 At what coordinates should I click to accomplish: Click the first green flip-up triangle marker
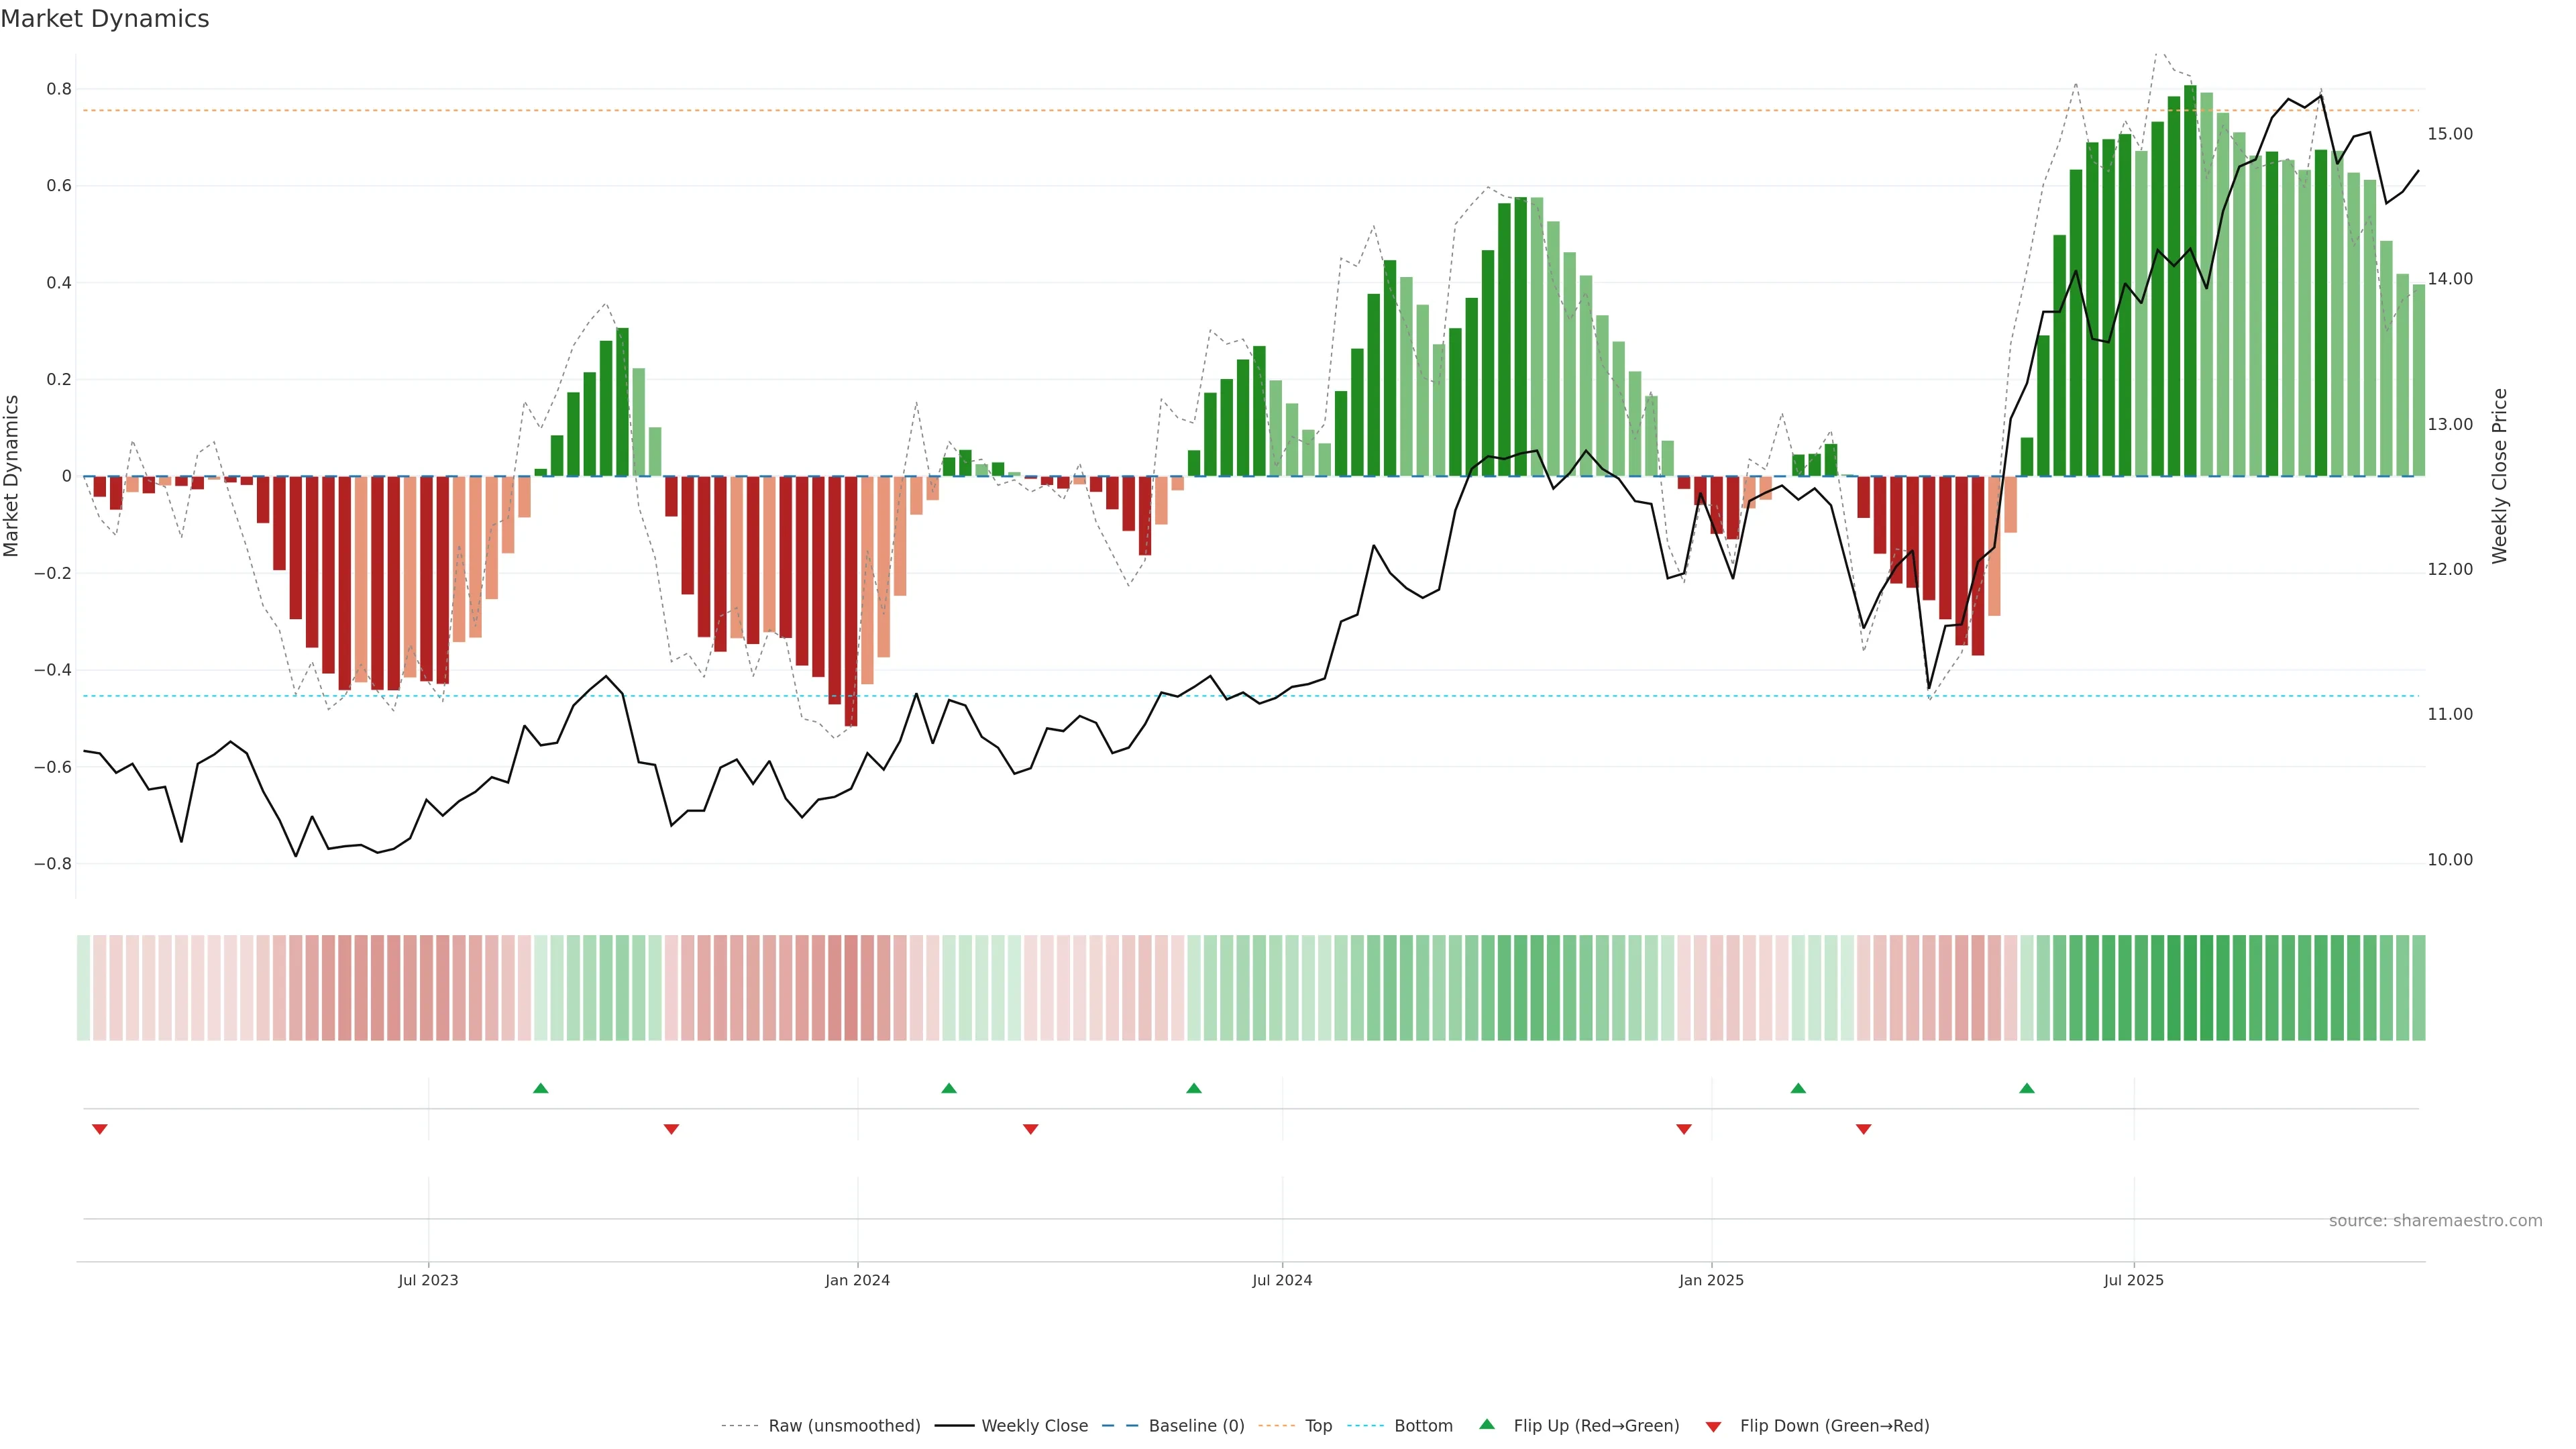tap(540, 1088)
